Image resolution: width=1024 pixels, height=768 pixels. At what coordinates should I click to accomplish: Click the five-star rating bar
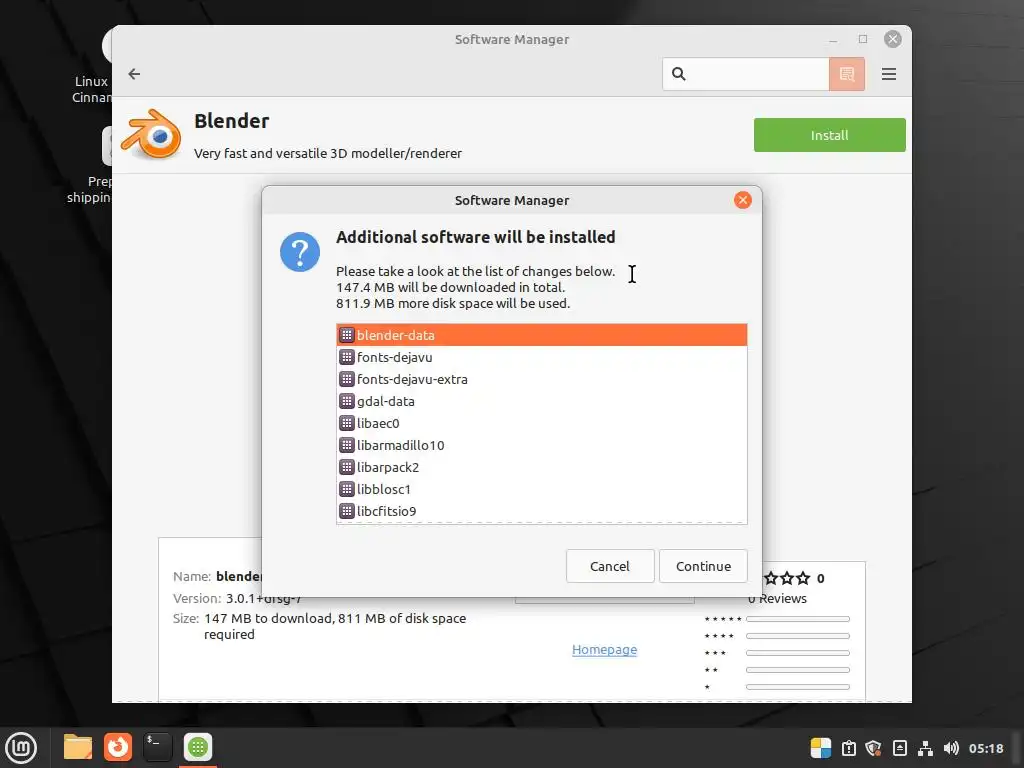click(x=797, y=619)
